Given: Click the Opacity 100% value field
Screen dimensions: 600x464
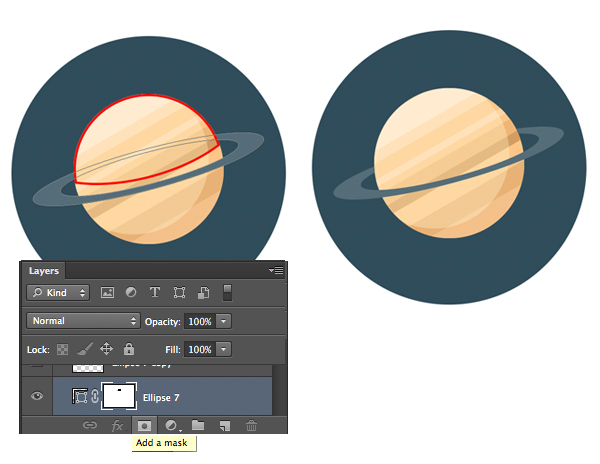Looking at the screenshot, I should 200,321.
